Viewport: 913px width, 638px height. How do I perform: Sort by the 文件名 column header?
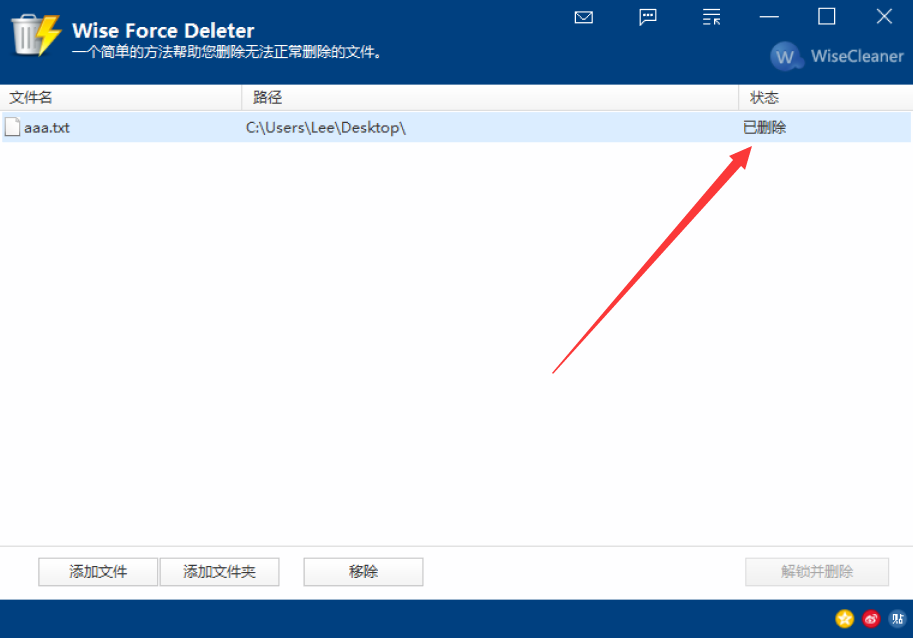coord(121,97)
